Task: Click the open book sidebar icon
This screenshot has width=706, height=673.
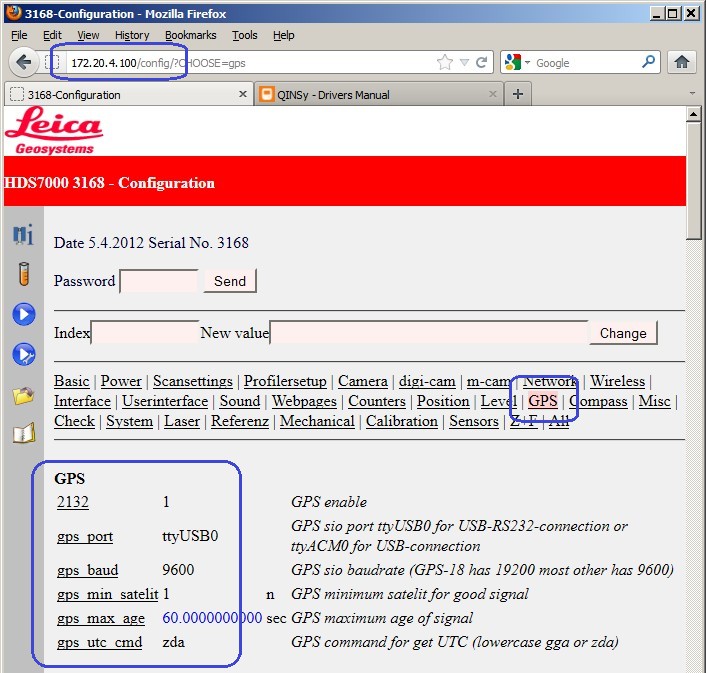Action: [24, 434]
